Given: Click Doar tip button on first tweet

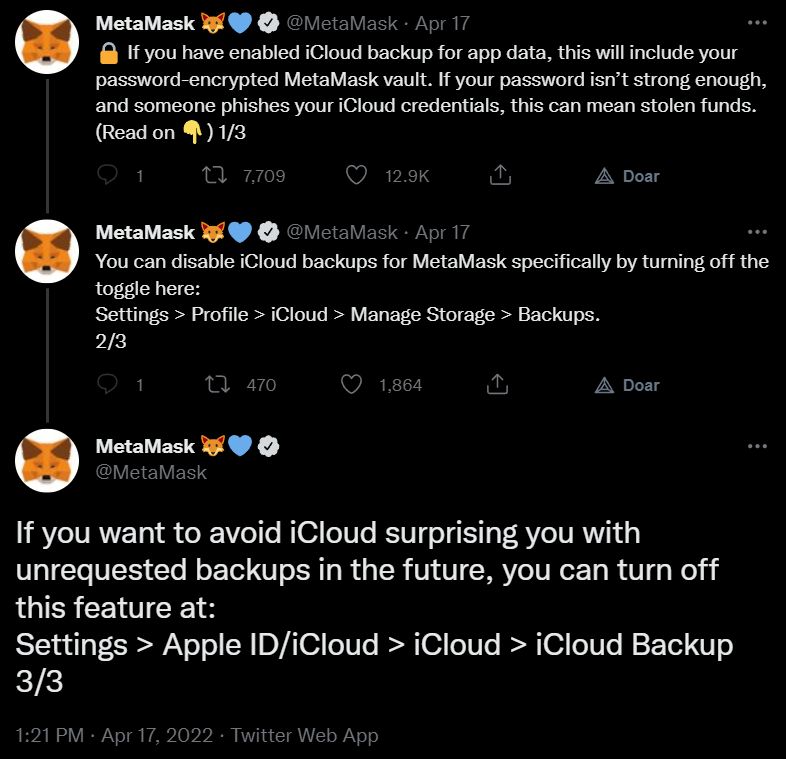Looking at the screenshot, I should pos(627,176).
